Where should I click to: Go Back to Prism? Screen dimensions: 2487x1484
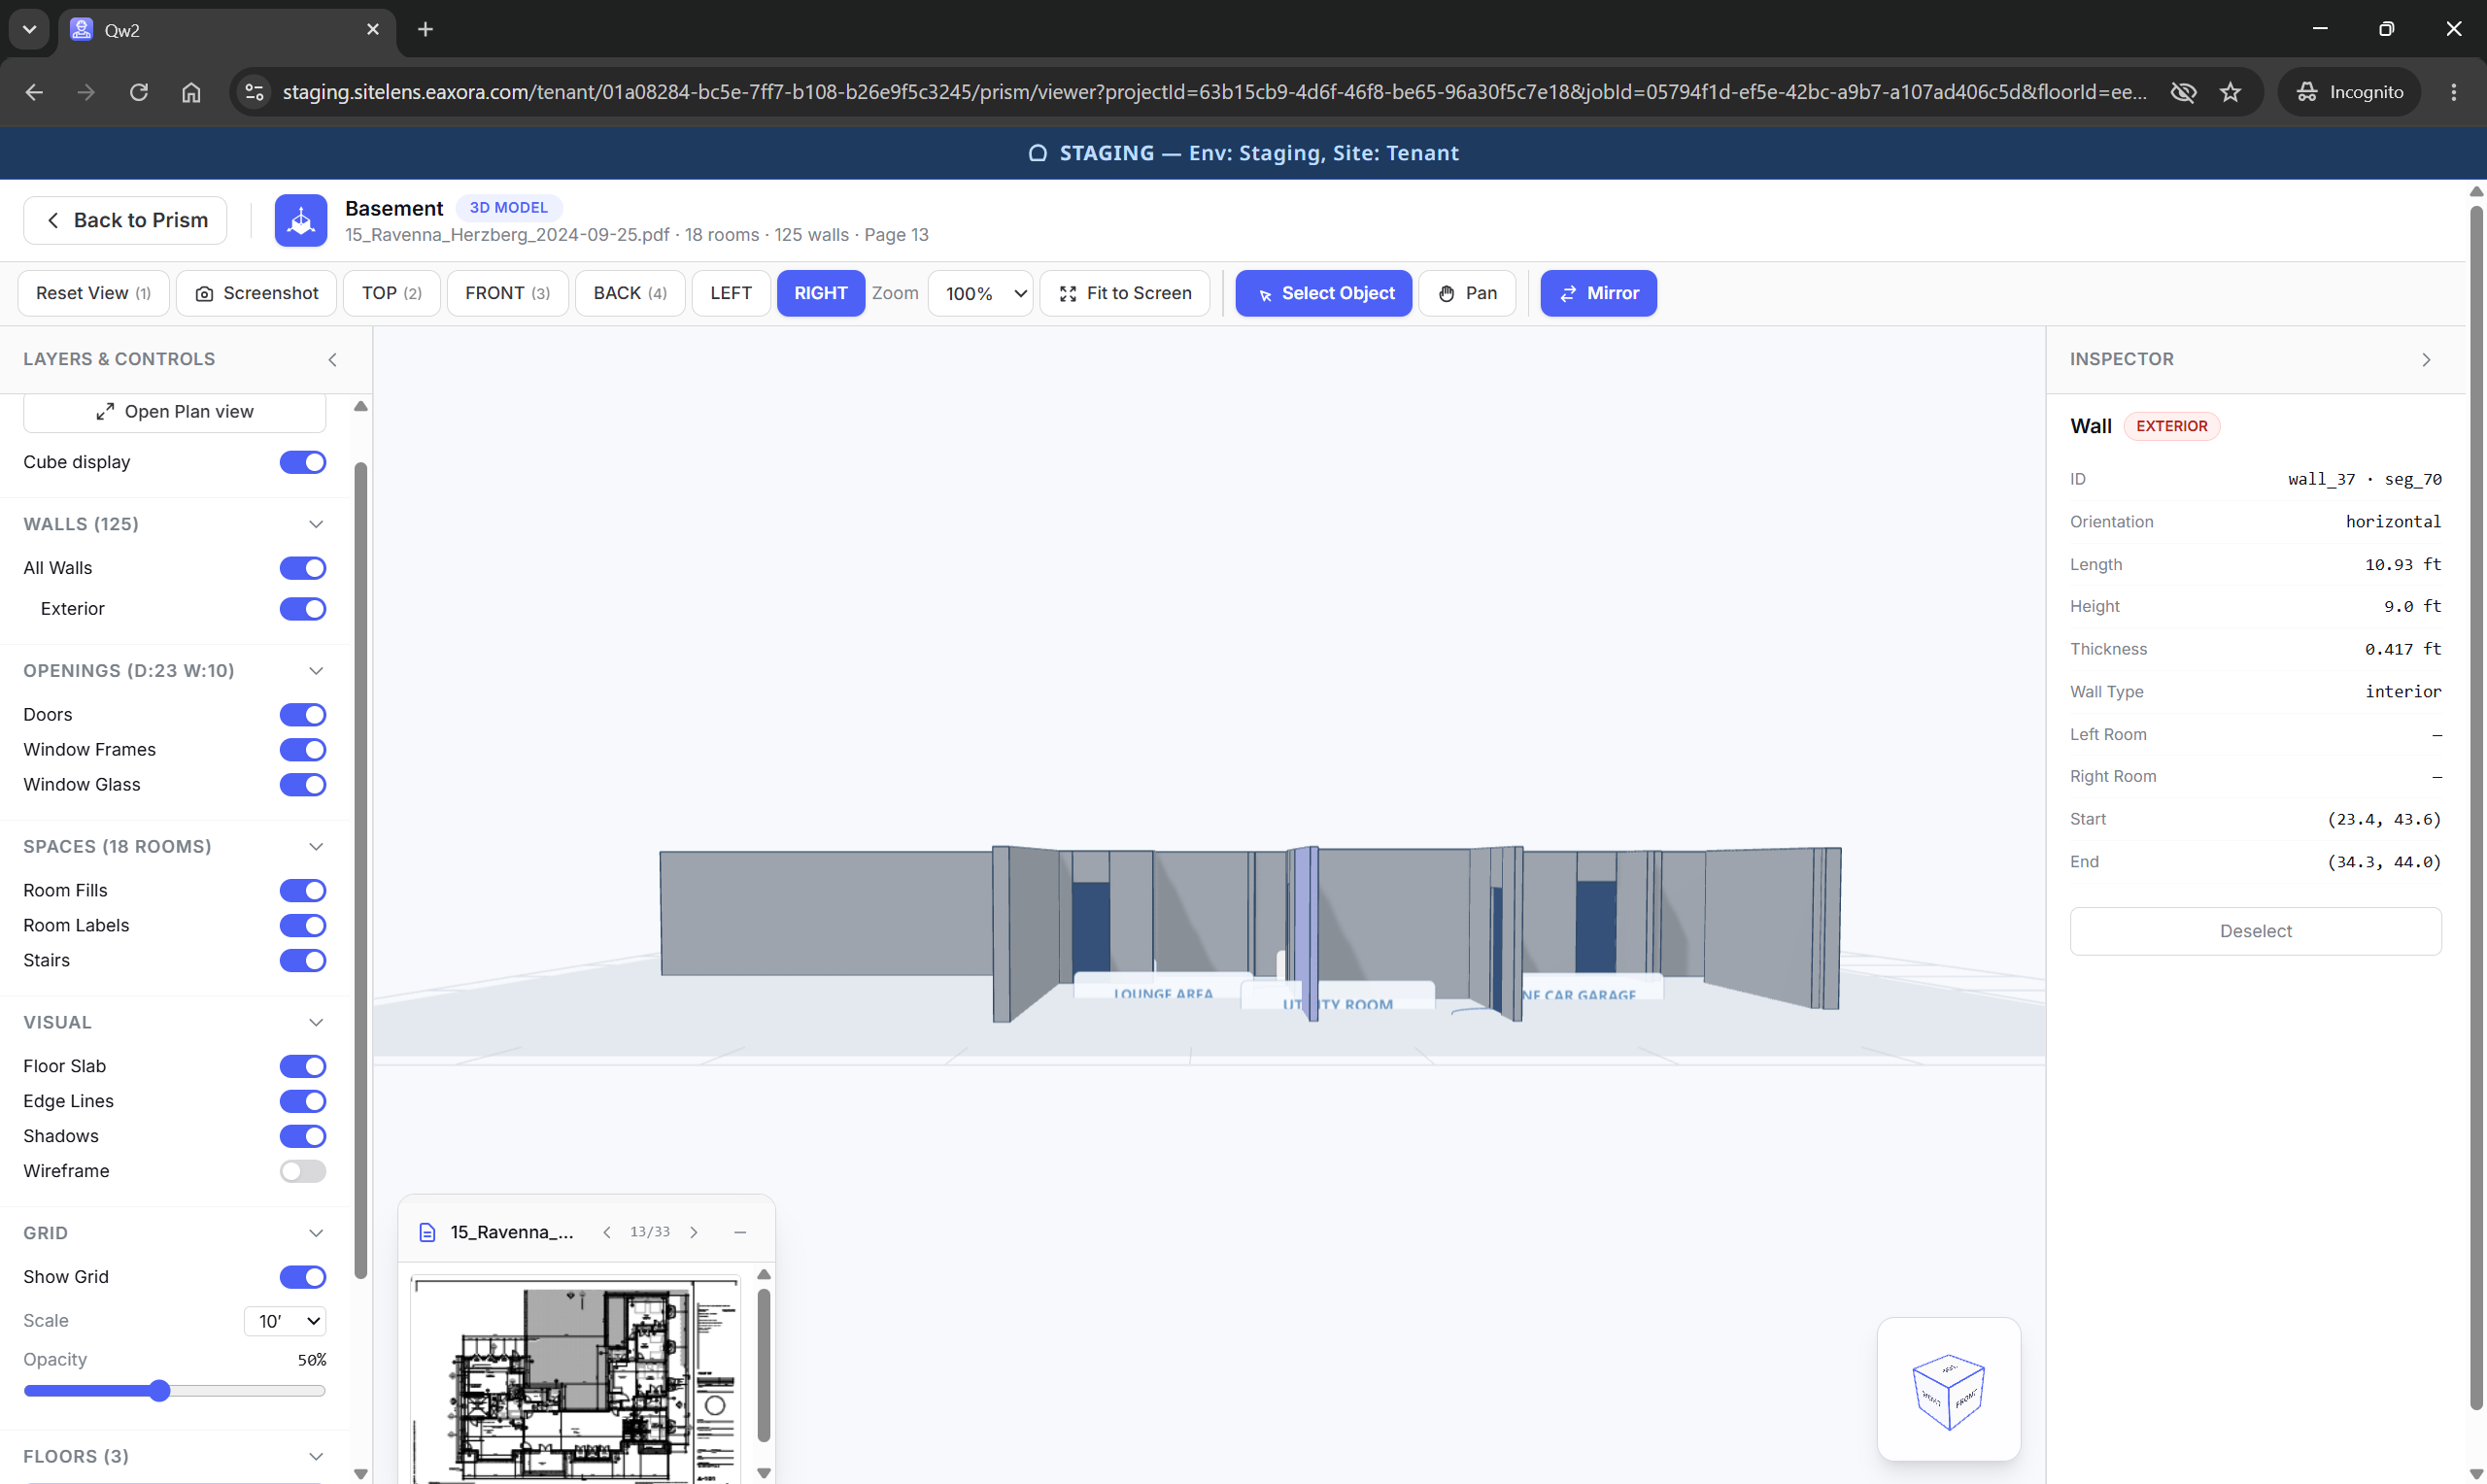click(x=125, y=220)
